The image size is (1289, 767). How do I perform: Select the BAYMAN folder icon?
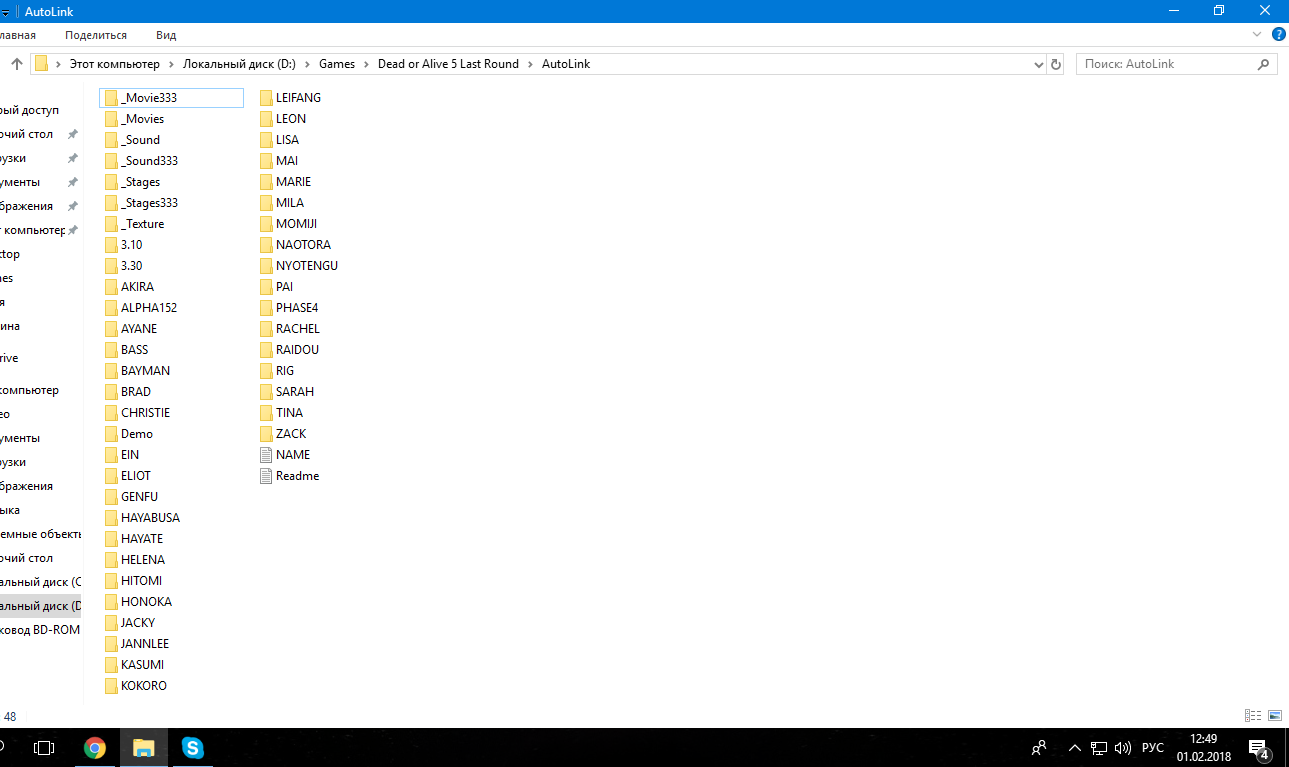111,371
